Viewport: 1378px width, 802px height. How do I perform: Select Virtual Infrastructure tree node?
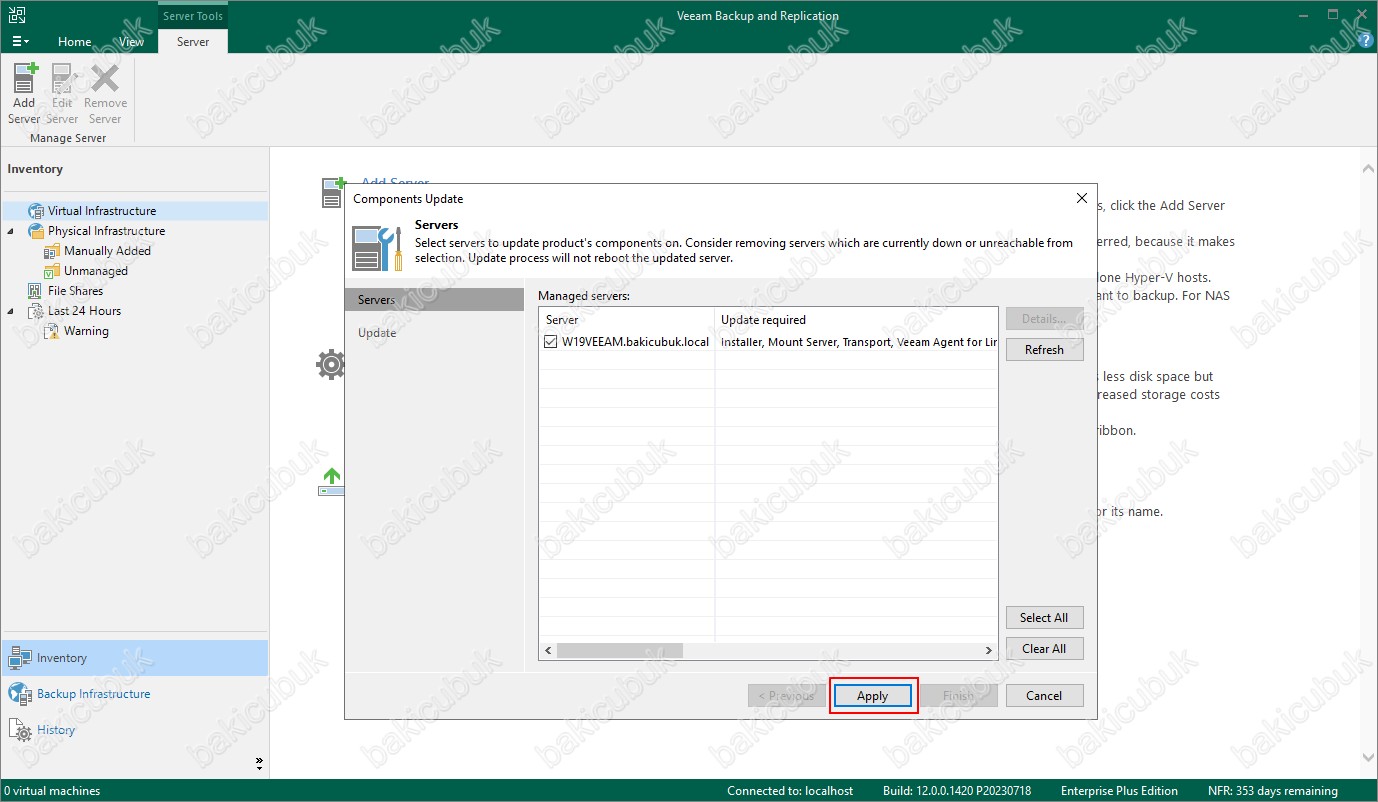(x=102, y=211)
